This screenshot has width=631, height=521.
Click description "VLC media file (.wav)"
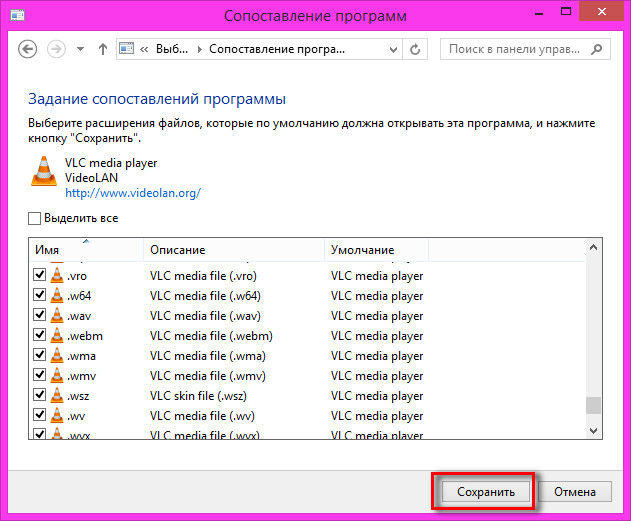tap(205, 316)
